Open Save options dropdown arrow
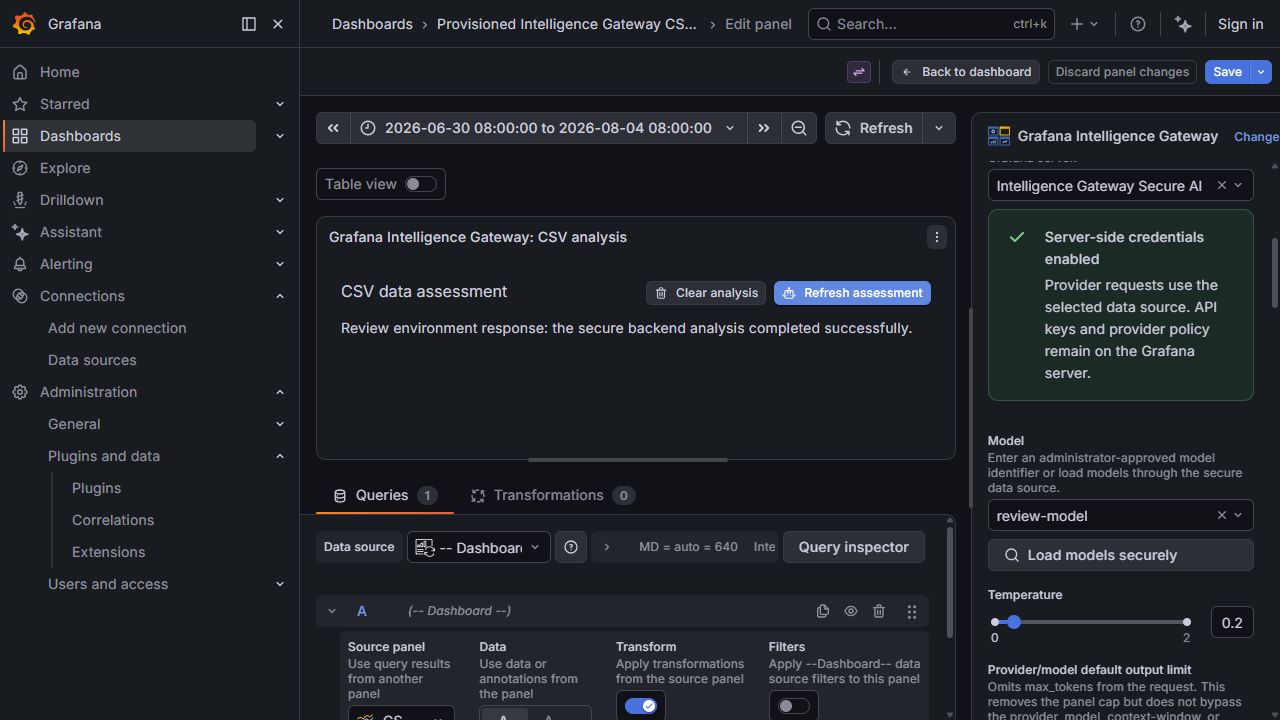The image size is (1280, 720). pyautogui.click(x=1261, y=72)
